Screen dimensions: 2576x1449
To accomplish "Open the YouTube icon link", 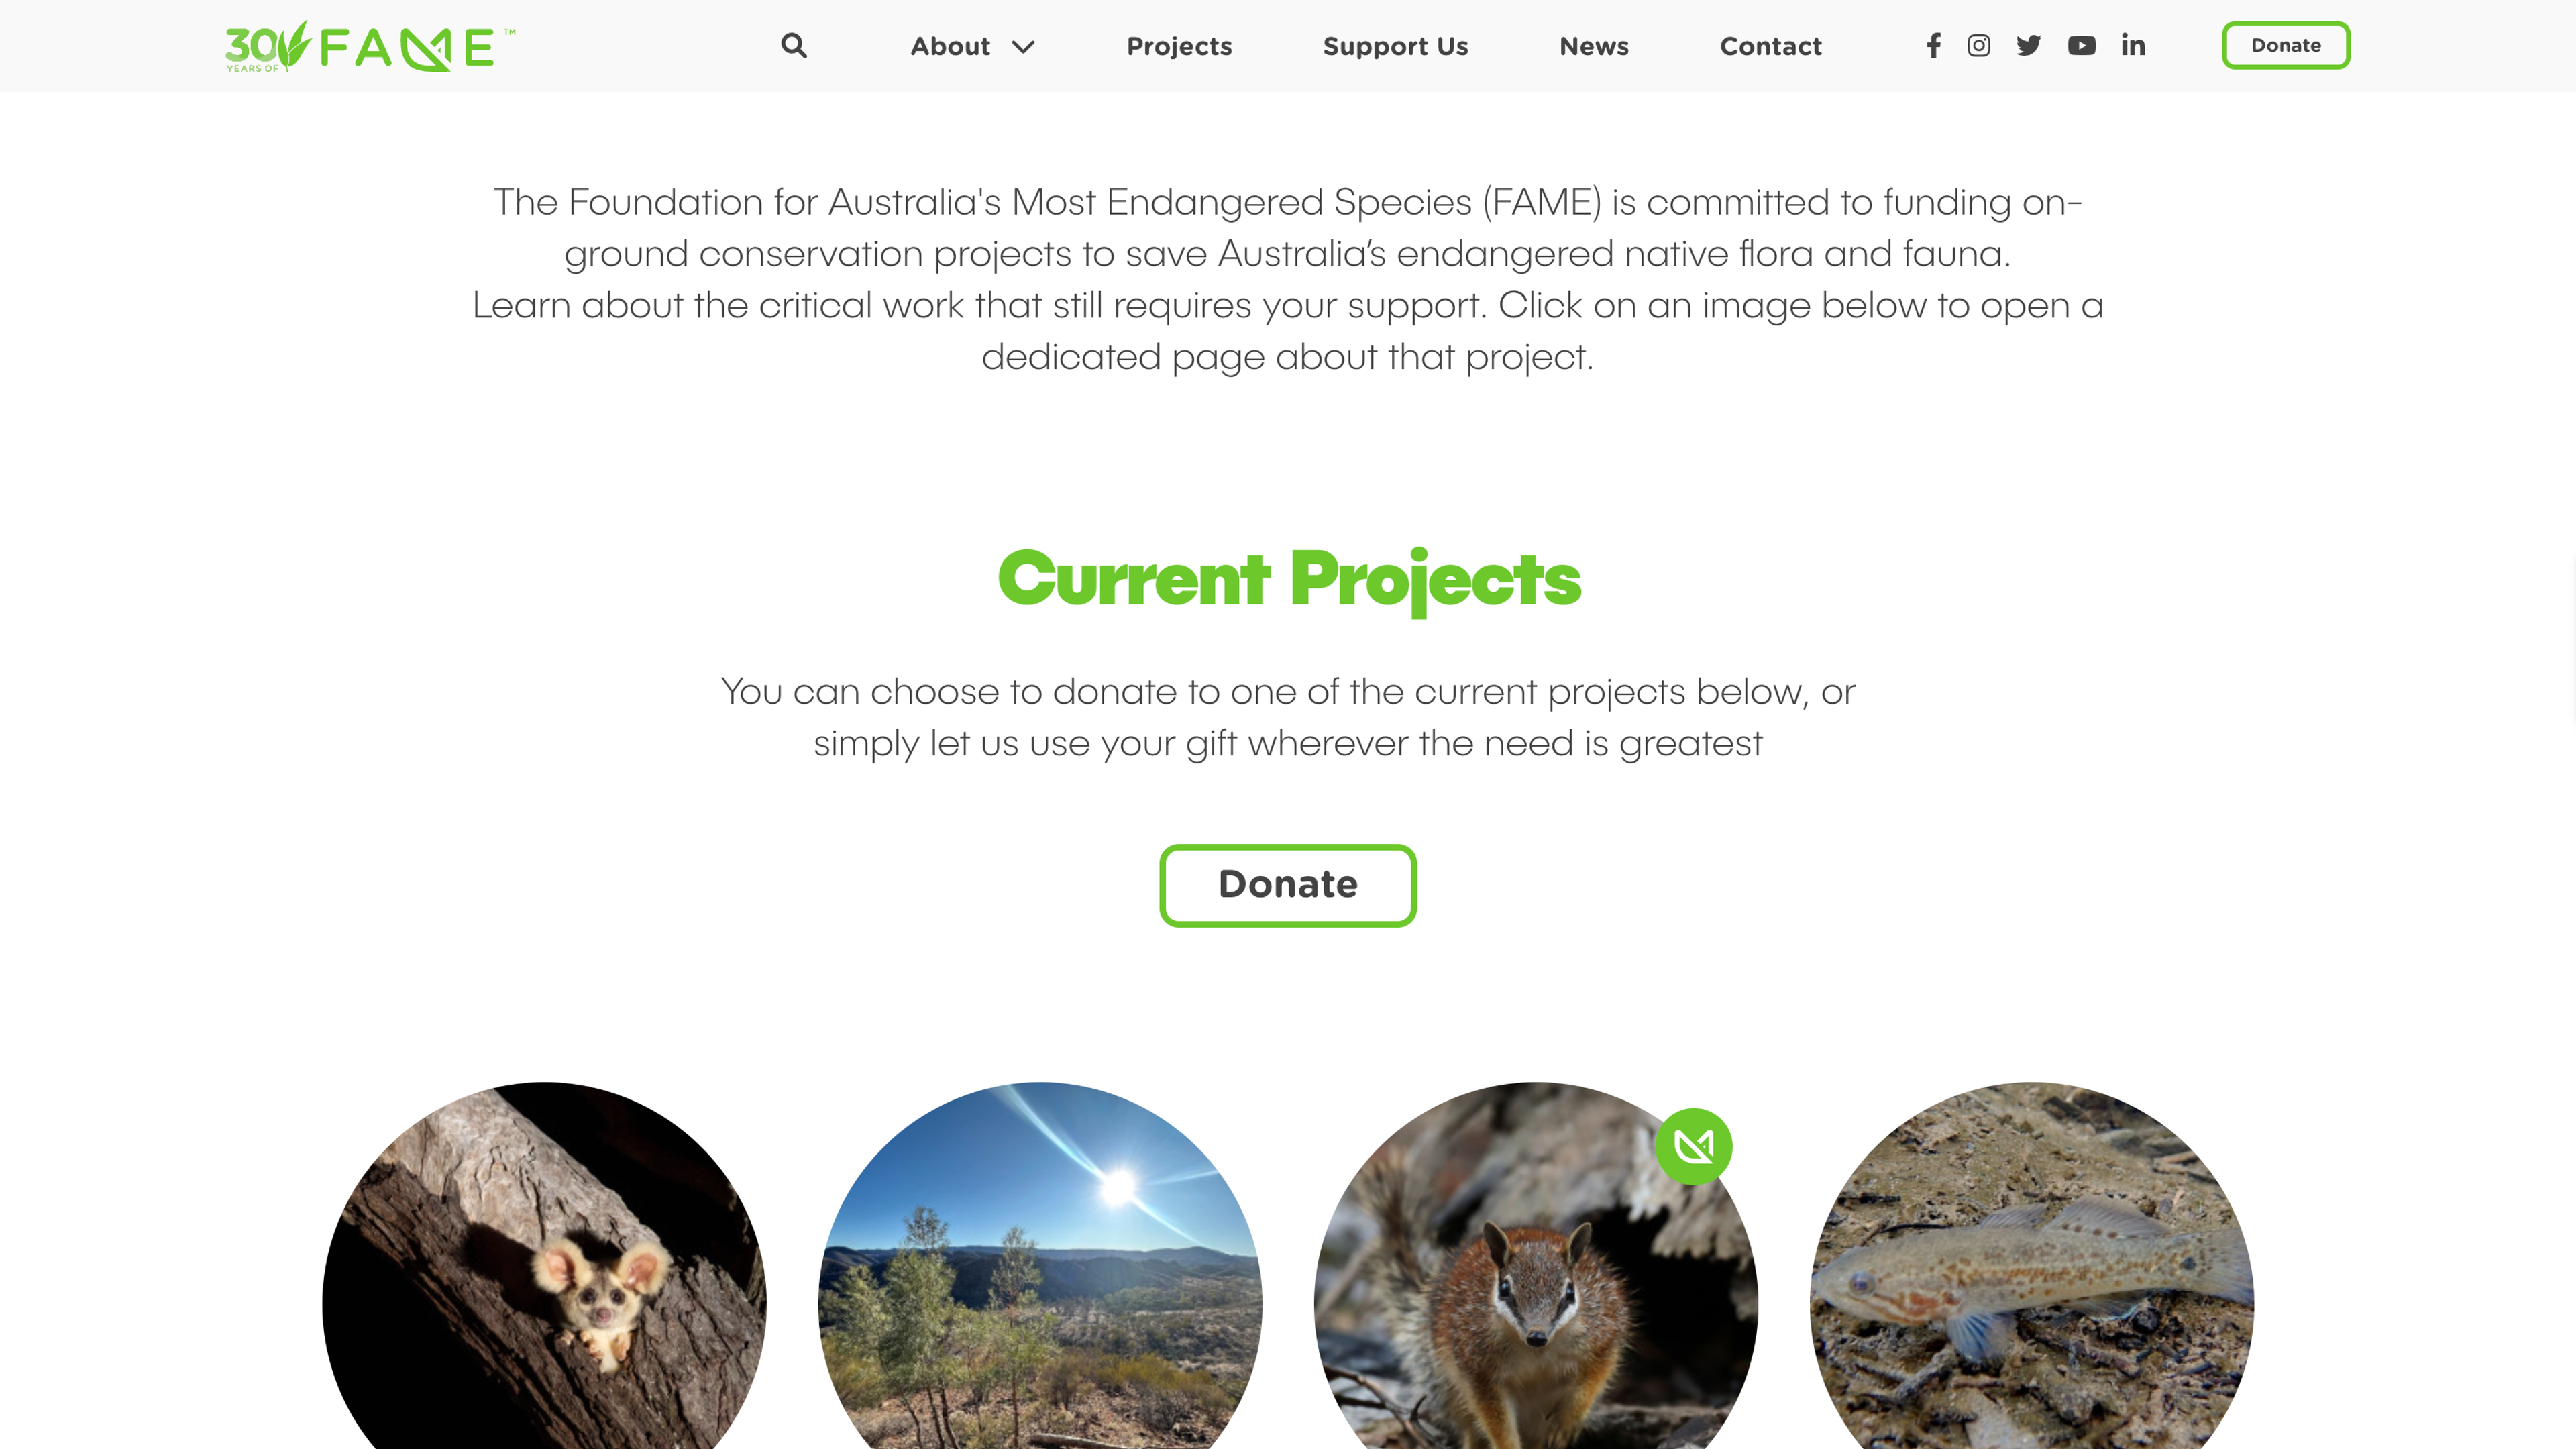I will tap(2082, 46).
